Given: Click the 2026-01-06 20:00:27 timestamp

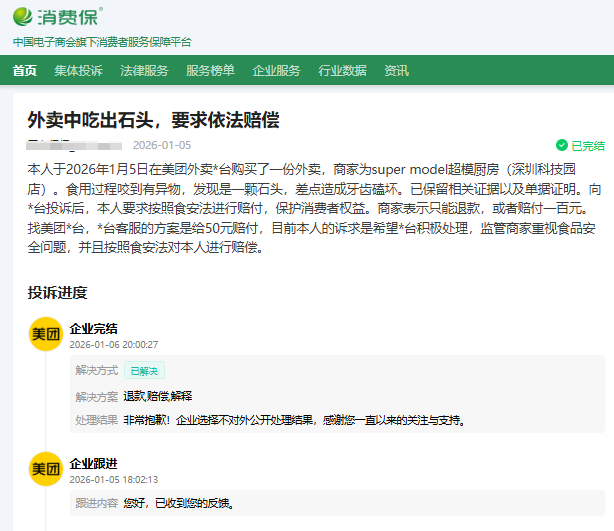Looking at the screenshot, I should (x=113, y=344).
